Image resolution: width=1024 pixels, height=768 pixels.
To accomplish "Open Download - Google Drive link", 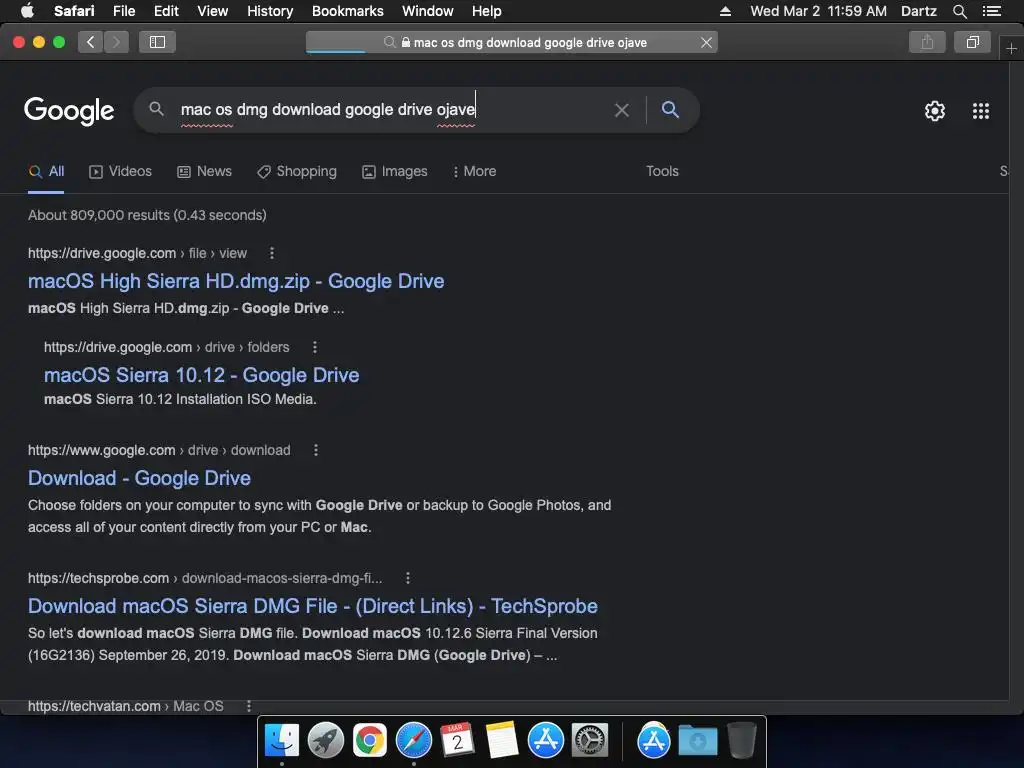I will click(x=139, y=479).
